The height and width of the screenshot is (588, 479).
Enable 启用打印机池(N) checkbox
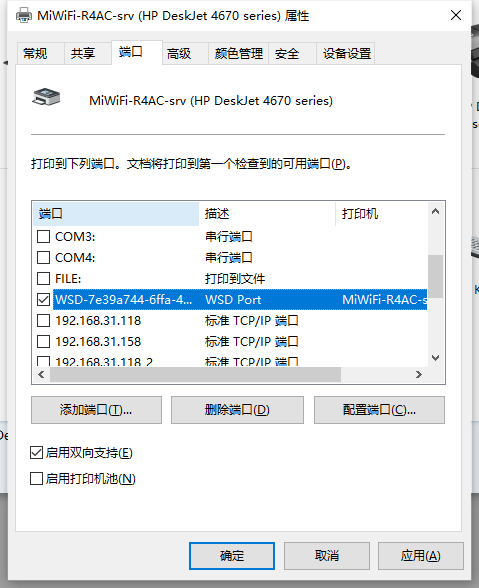[x=36, y=478]
